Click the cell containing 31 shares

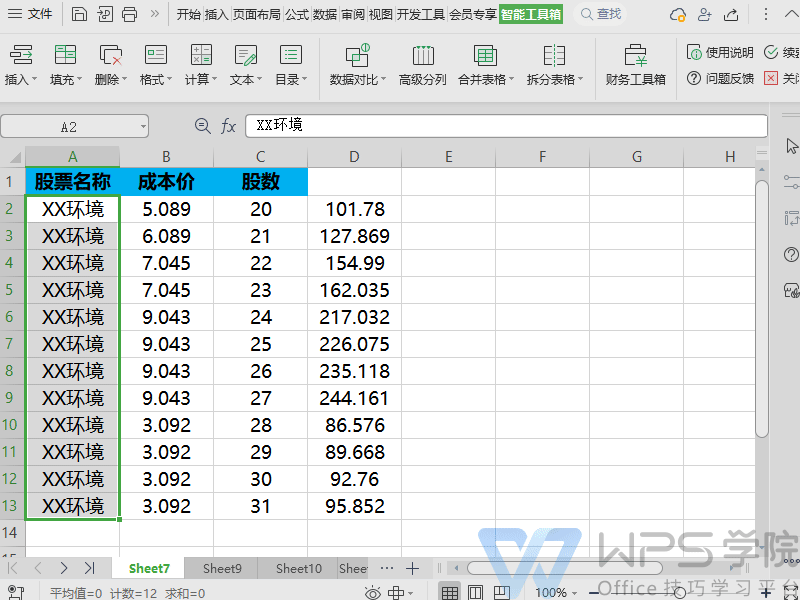[x=260, y=506]
